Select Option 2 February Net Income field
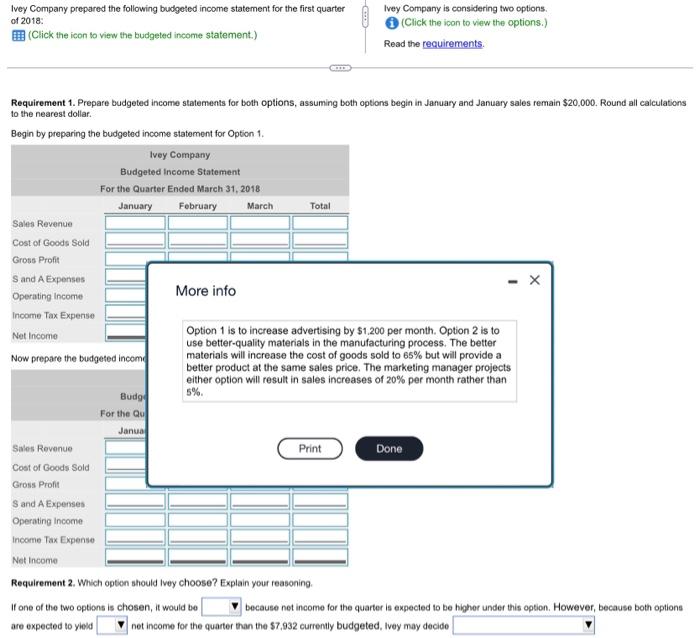Image resolution: width=700 pixels, height=638 pixels. [x=198, y=557]
